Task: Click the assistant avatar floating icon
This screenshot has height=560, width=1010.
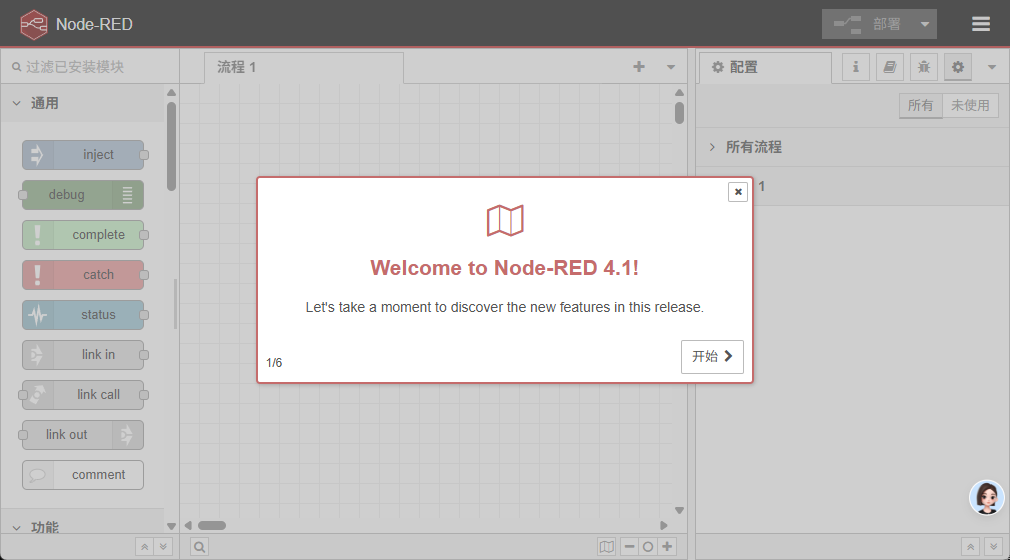Action: pos(987,497)
